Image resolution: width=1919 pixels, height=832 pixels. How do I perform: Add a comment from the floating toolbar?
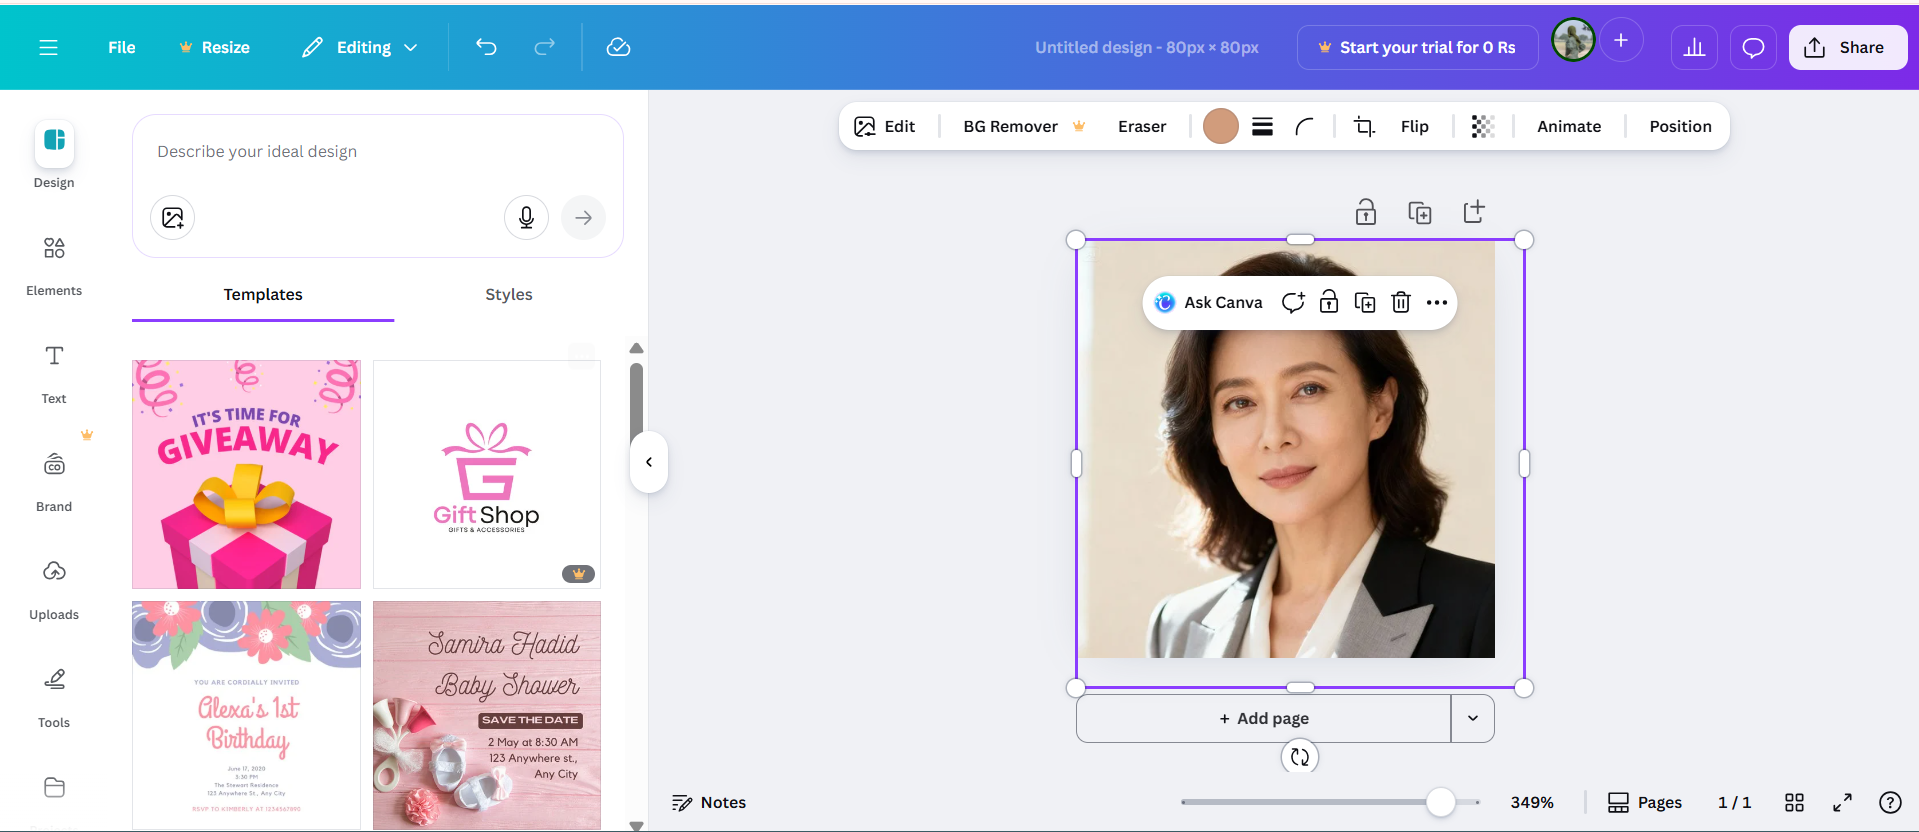click(x=1293, y=303)
